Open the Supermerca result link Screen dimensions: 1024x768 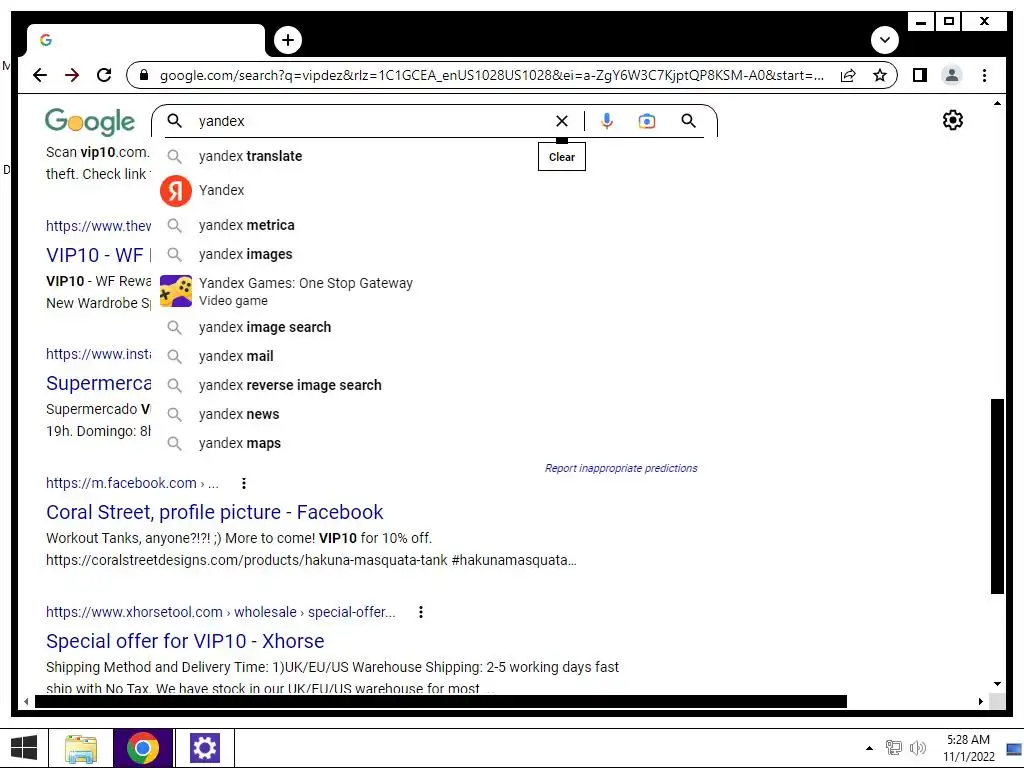coord(98,383)
